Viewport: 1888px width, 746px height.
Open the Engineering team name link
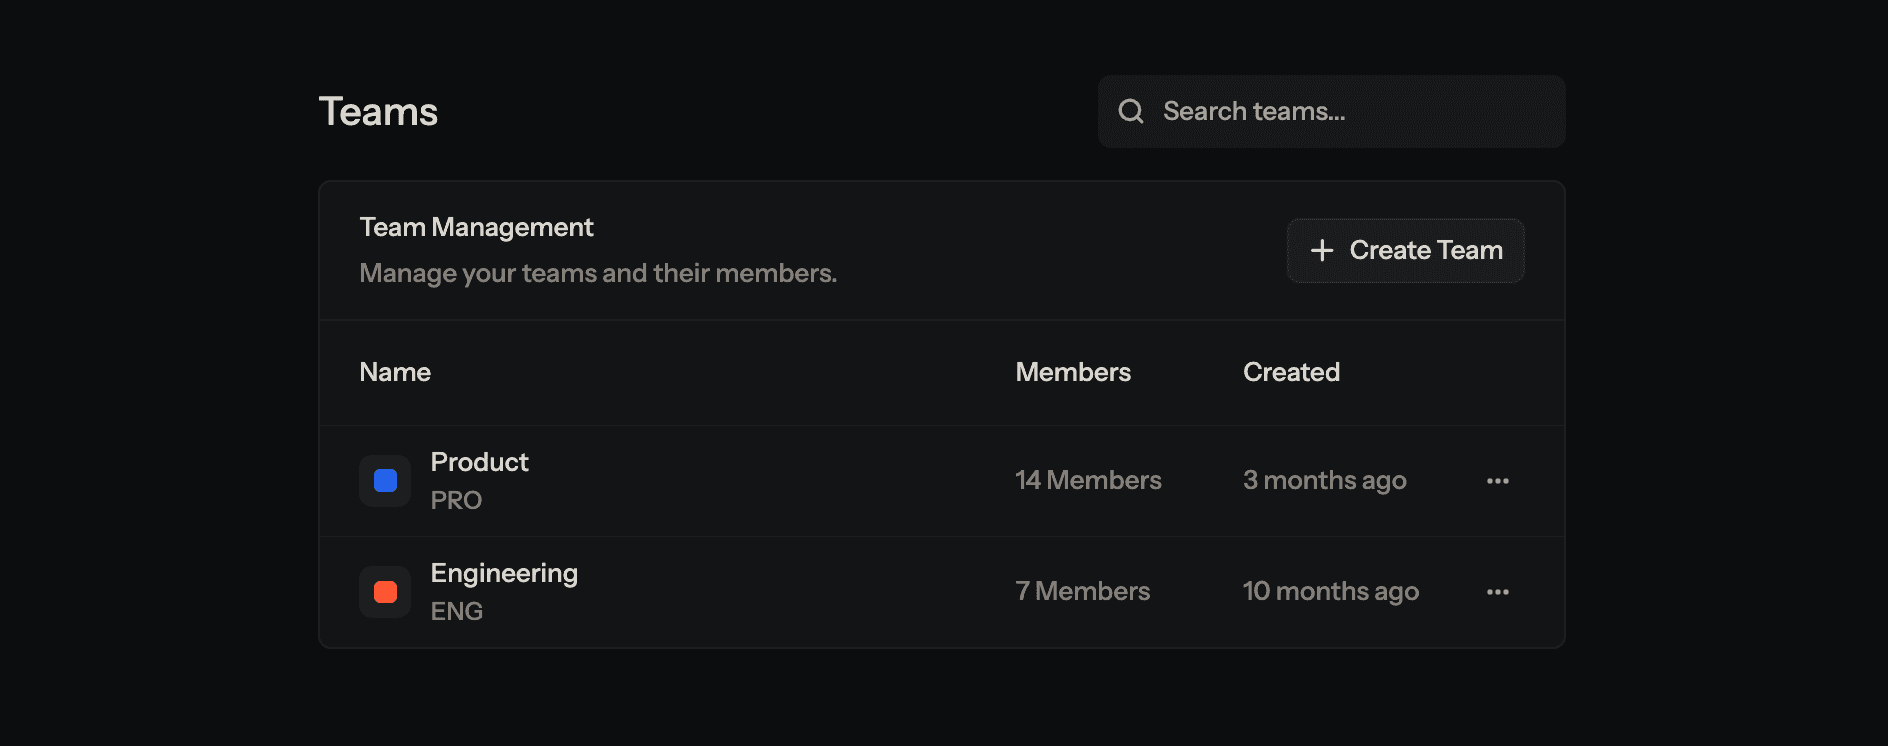click(x=504, y=573)
